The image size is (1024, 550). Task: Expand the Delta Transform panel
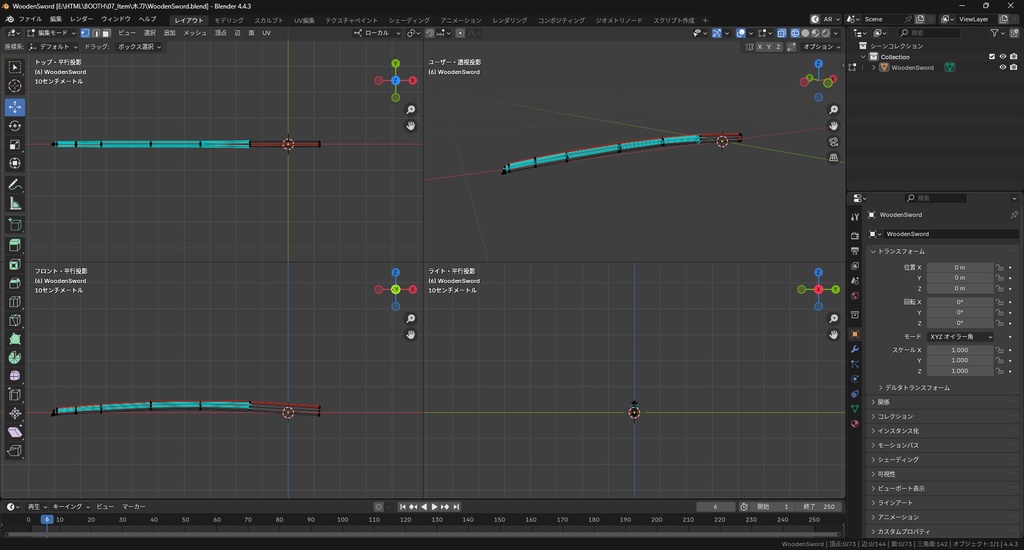917,387
